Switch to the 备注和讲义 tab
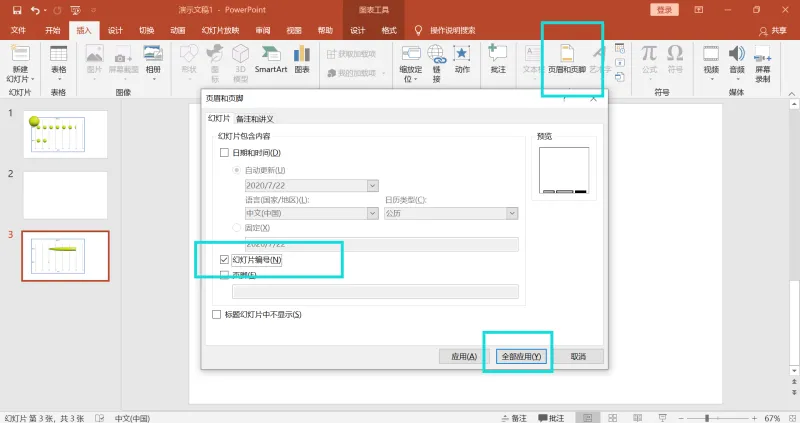800x423 pixels. pyautogui.click(x=255, y=119)
